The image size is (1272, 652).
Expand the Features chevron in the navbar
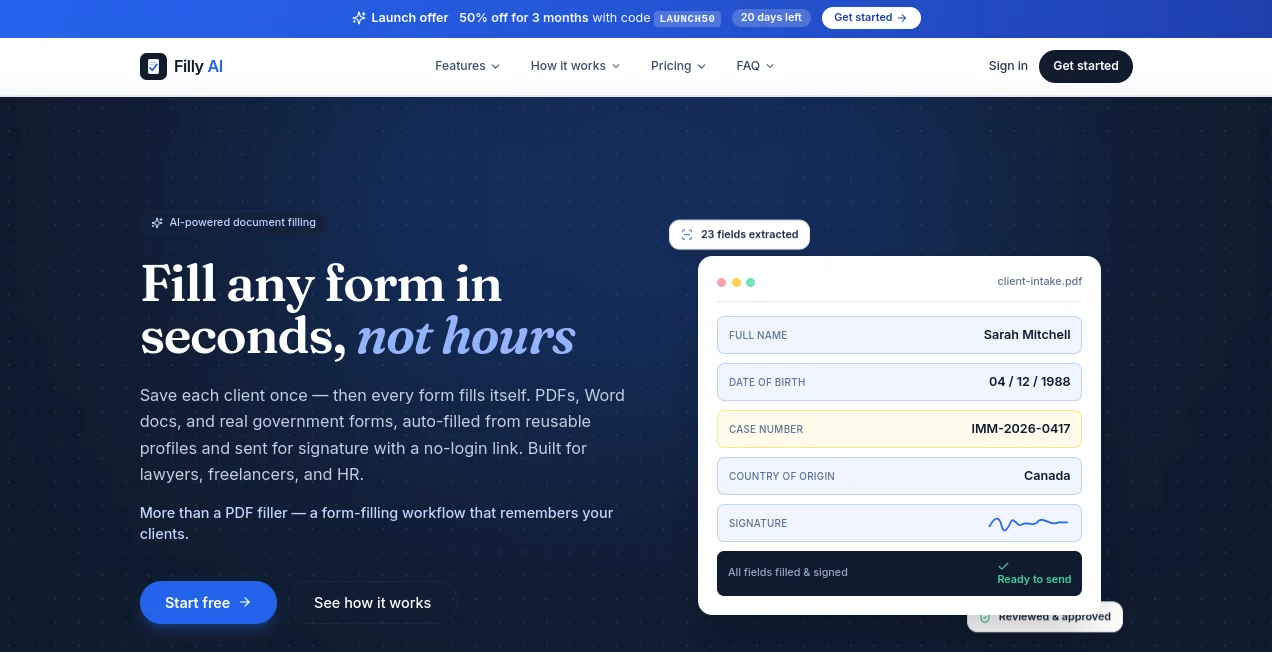click(495, 66)
